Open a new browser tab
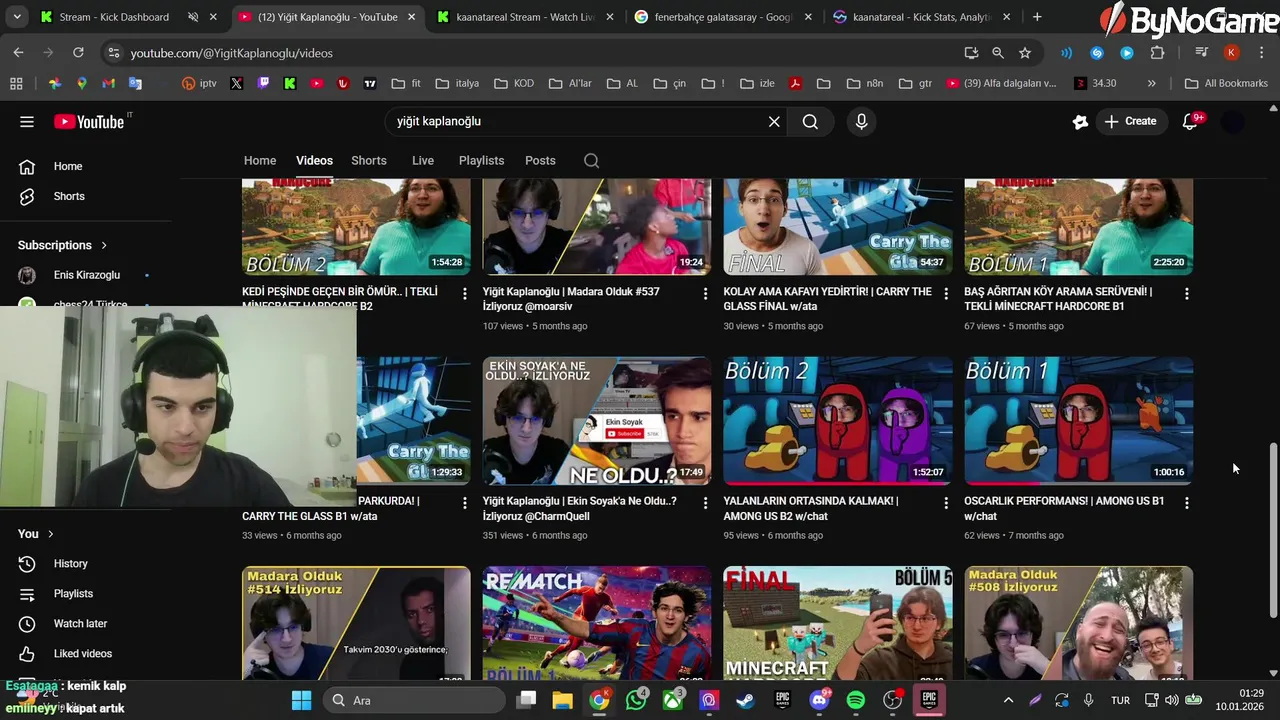This screenshot has width=1280, height=720. pyautogui.click(x=1037, y=17)
